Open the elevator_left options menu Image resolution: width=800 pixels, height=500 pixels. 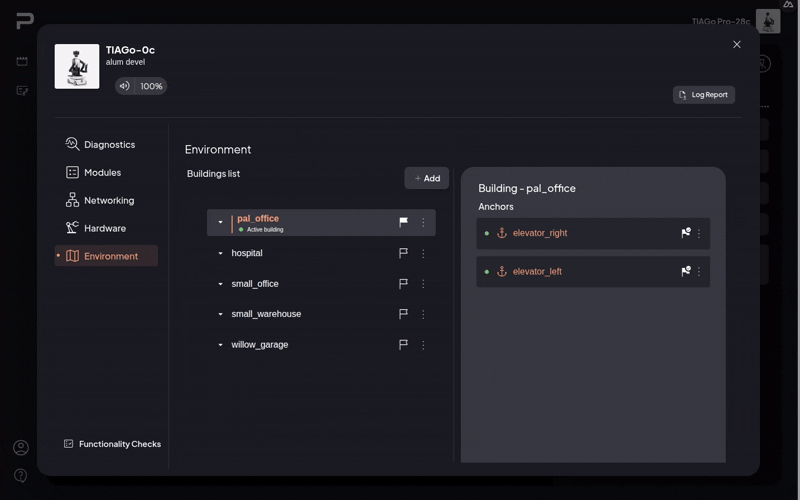tap(699, 272)
